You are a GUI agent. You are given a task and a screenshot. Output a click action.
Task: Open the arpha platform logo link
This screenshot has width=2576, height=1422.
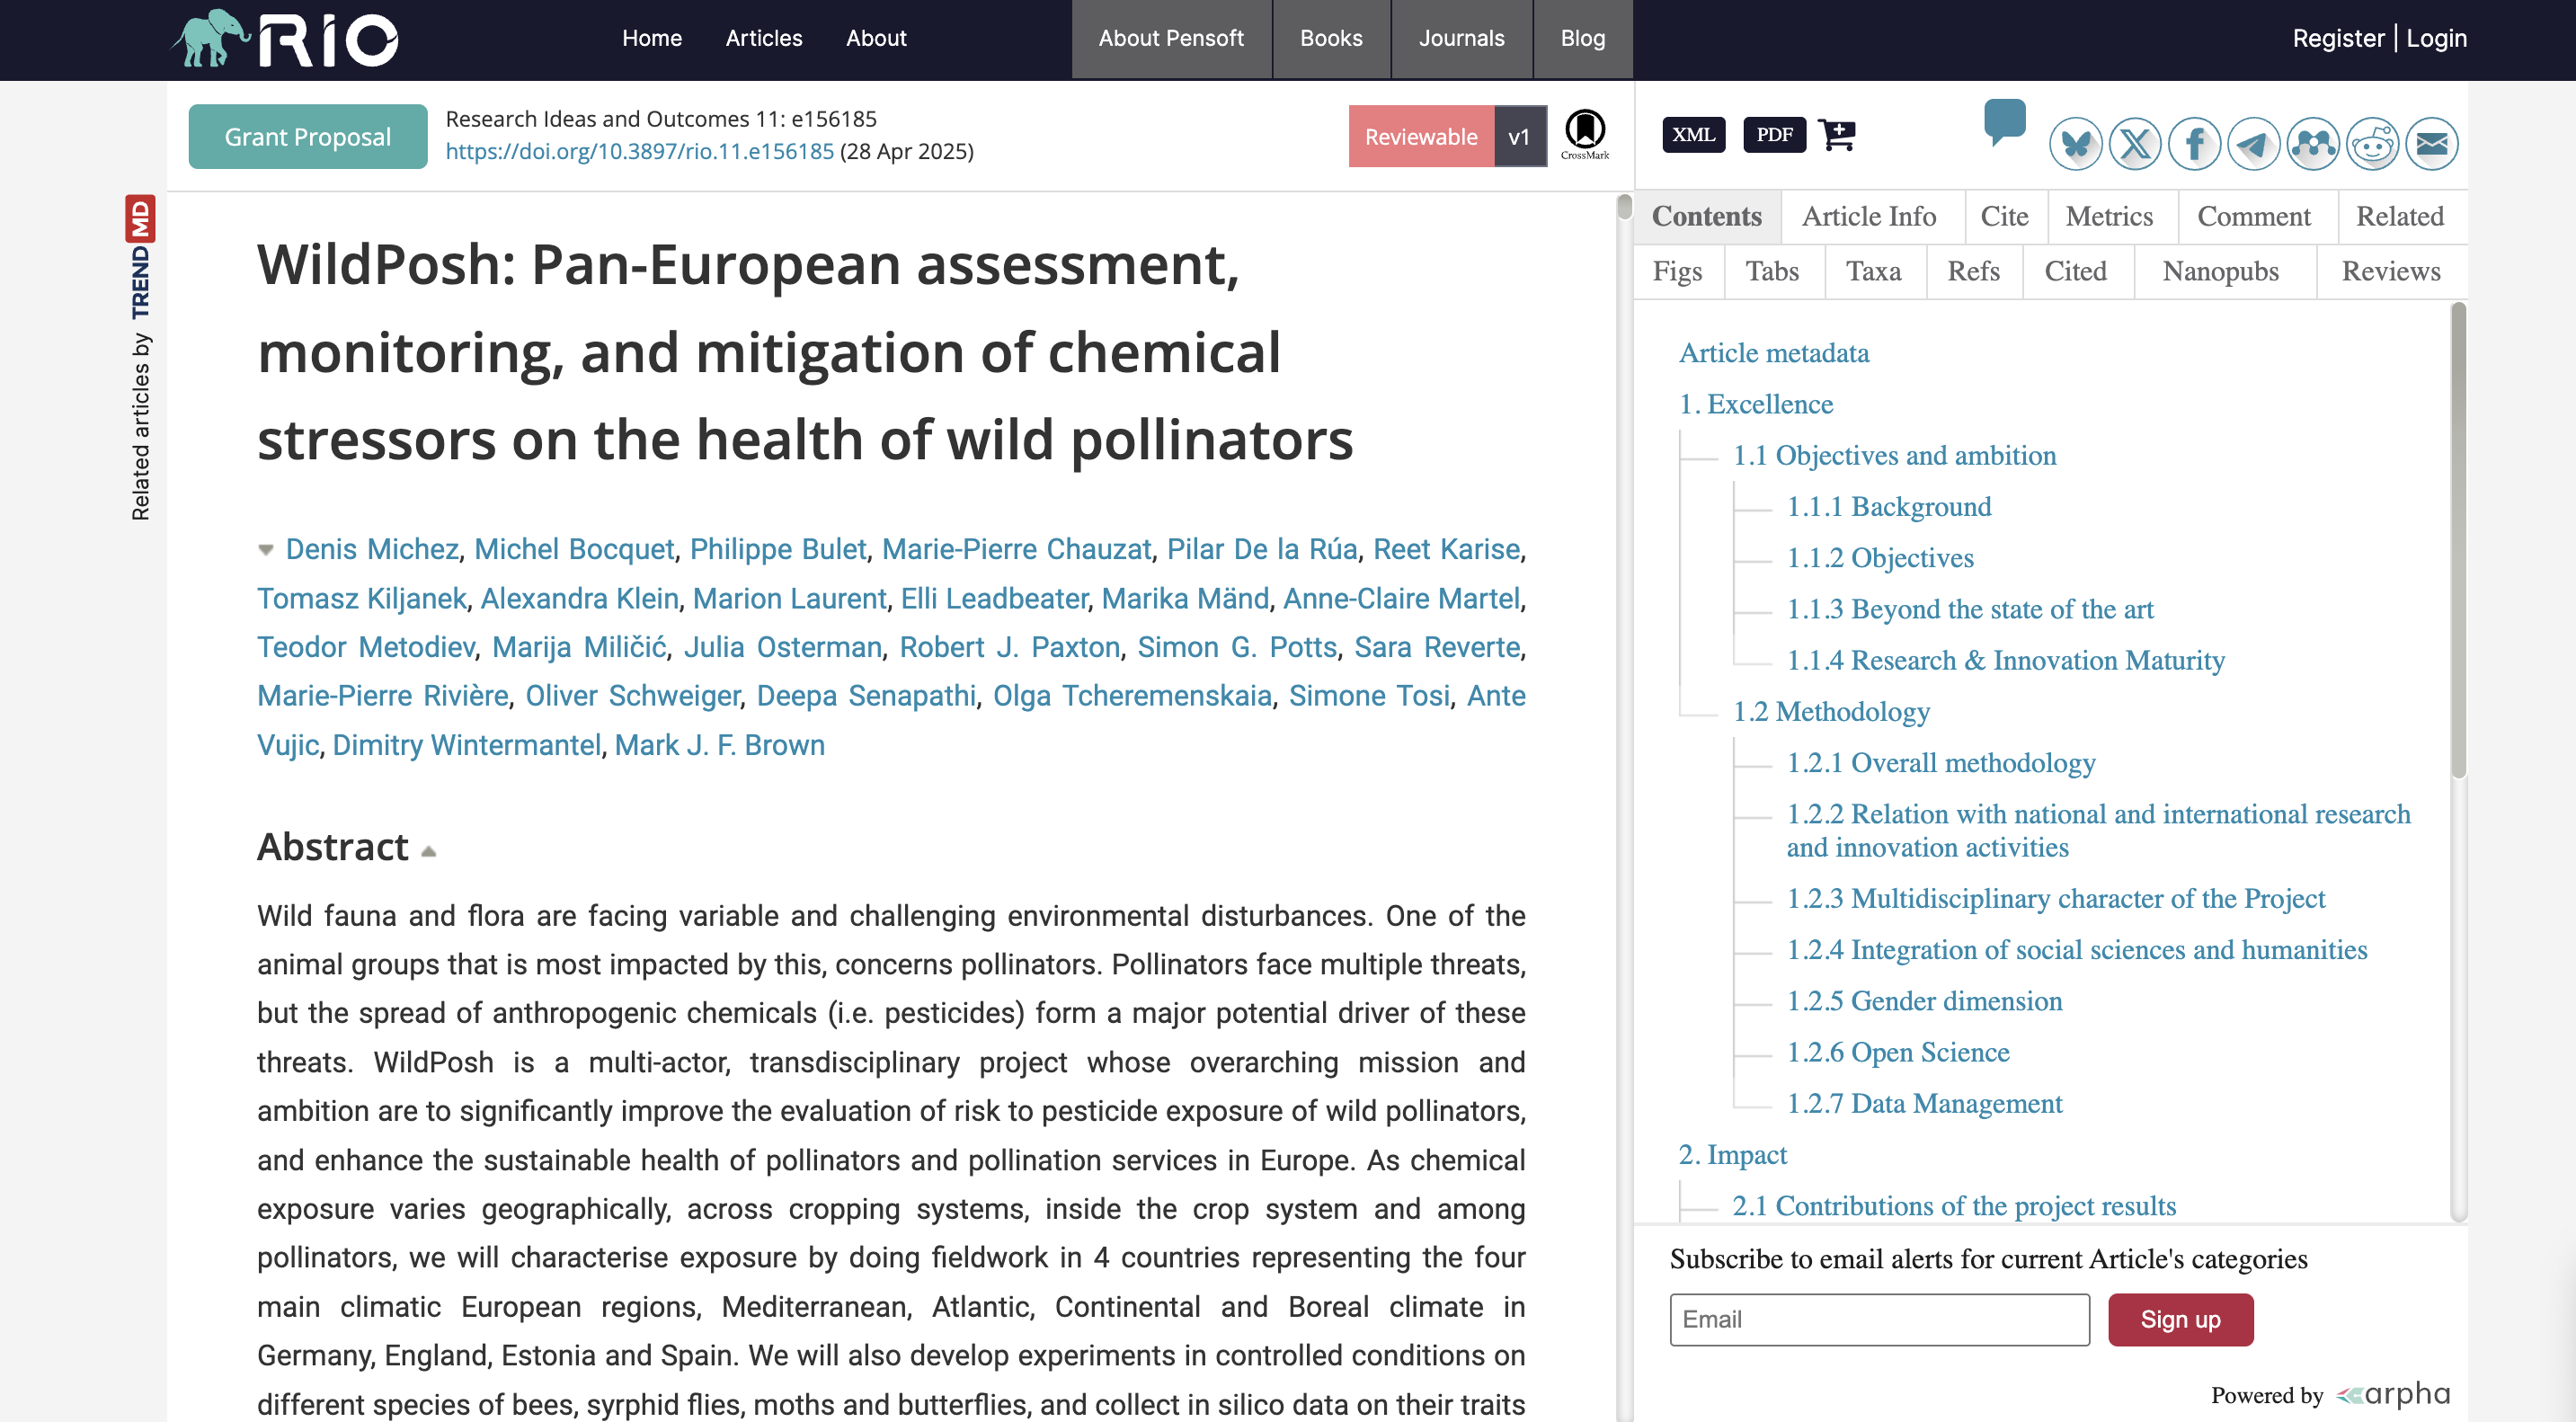tap(2393, 1394)
